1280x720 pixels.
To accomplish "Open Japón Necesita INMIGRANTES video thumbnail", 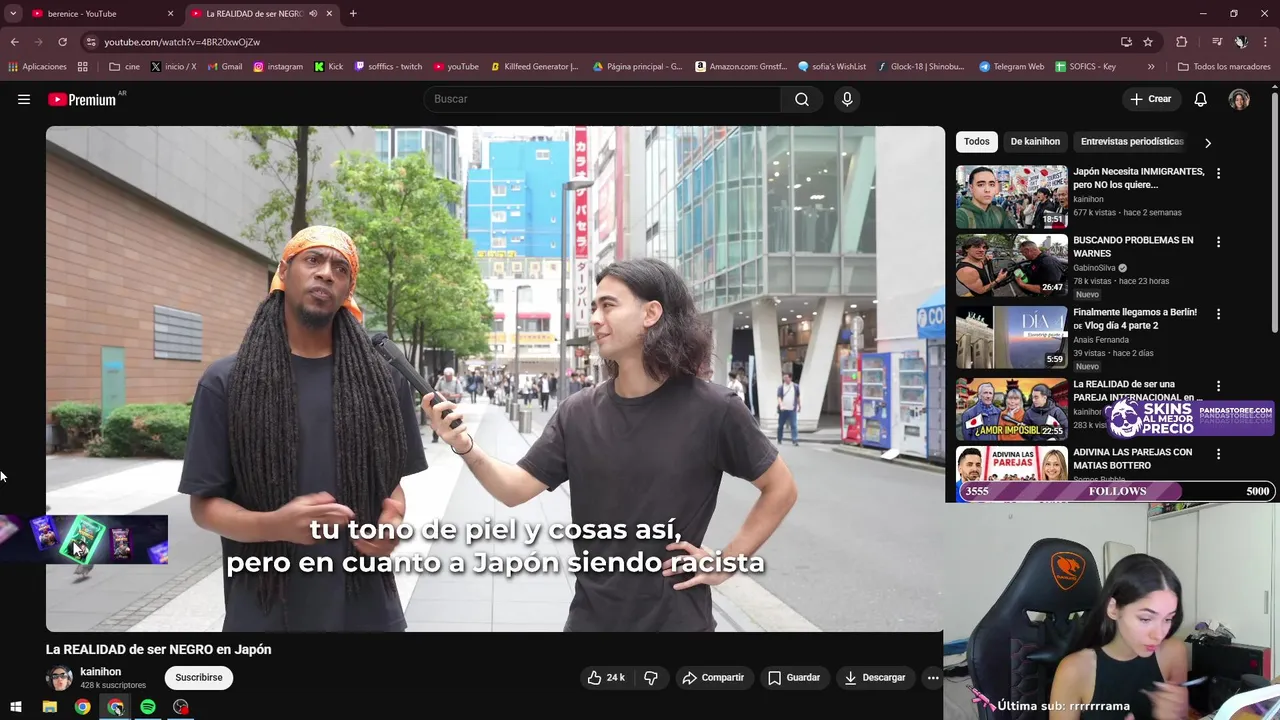I will (x=1011, y=197).
